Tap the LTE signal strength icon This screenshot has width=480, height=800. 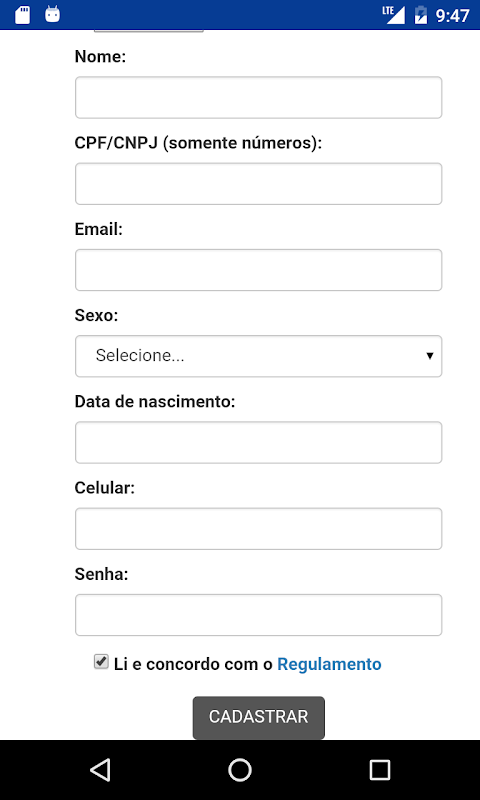394,15
